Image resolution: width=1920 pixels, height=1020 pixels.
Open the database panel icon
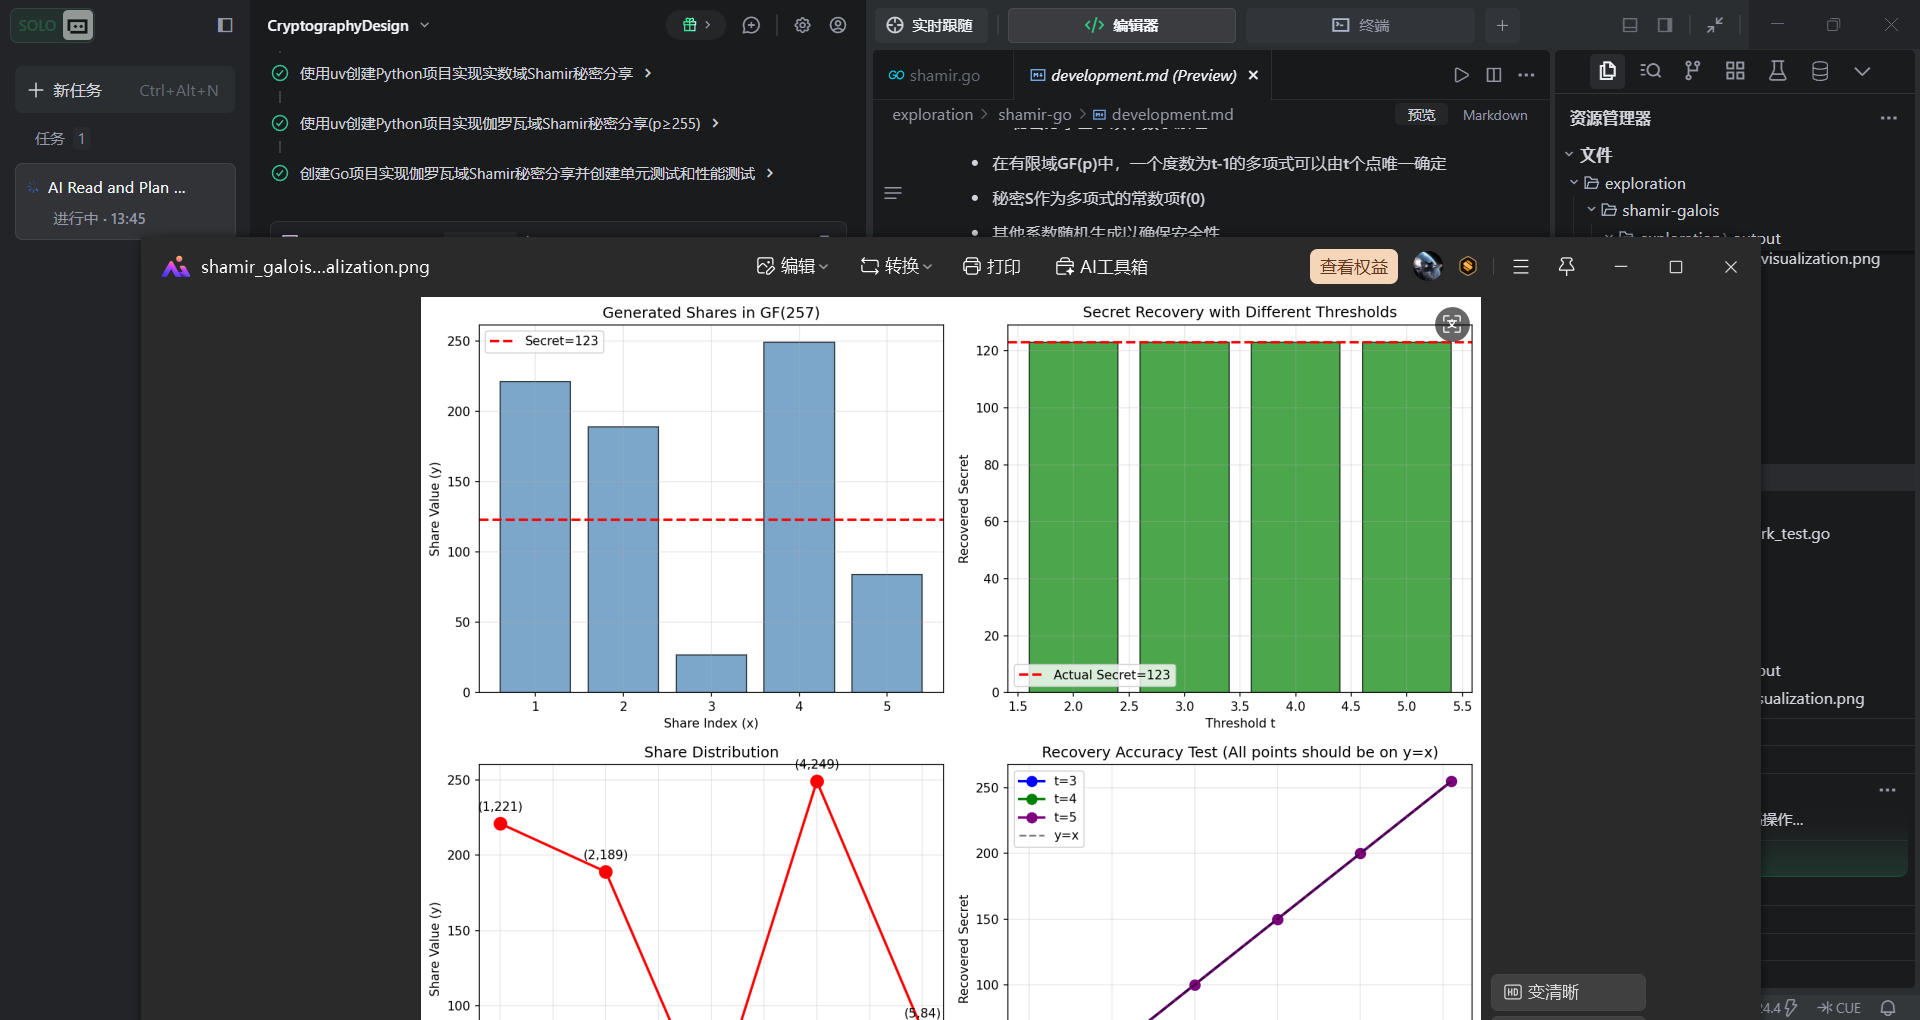(1820, 71)
